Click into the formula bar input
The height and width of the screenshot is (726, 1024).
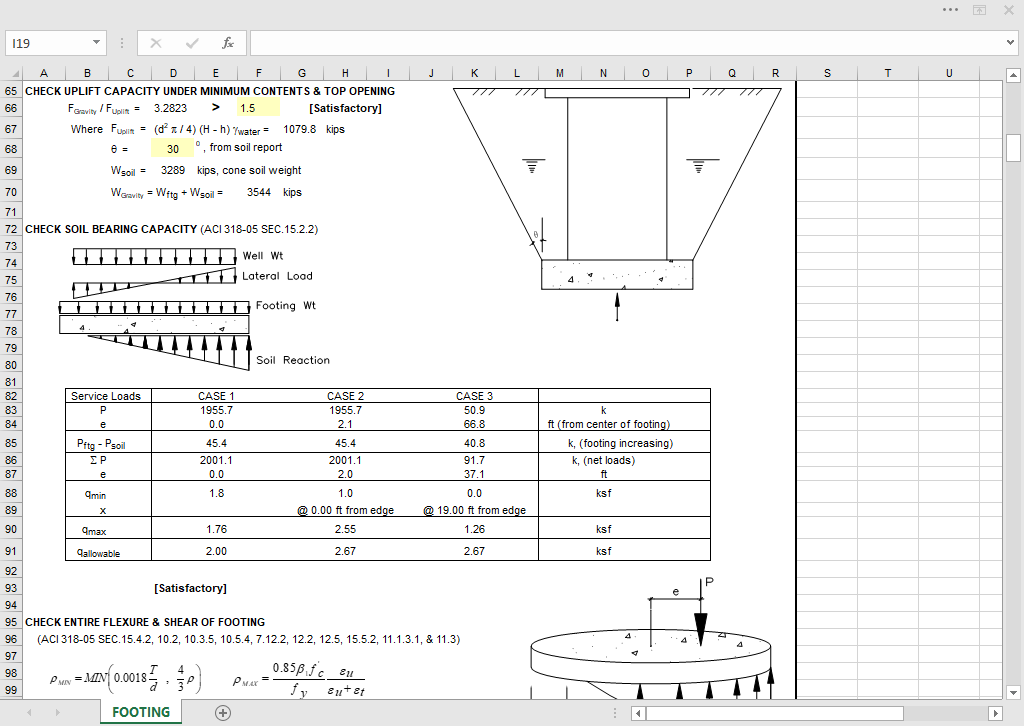click(x=627, y=43)
